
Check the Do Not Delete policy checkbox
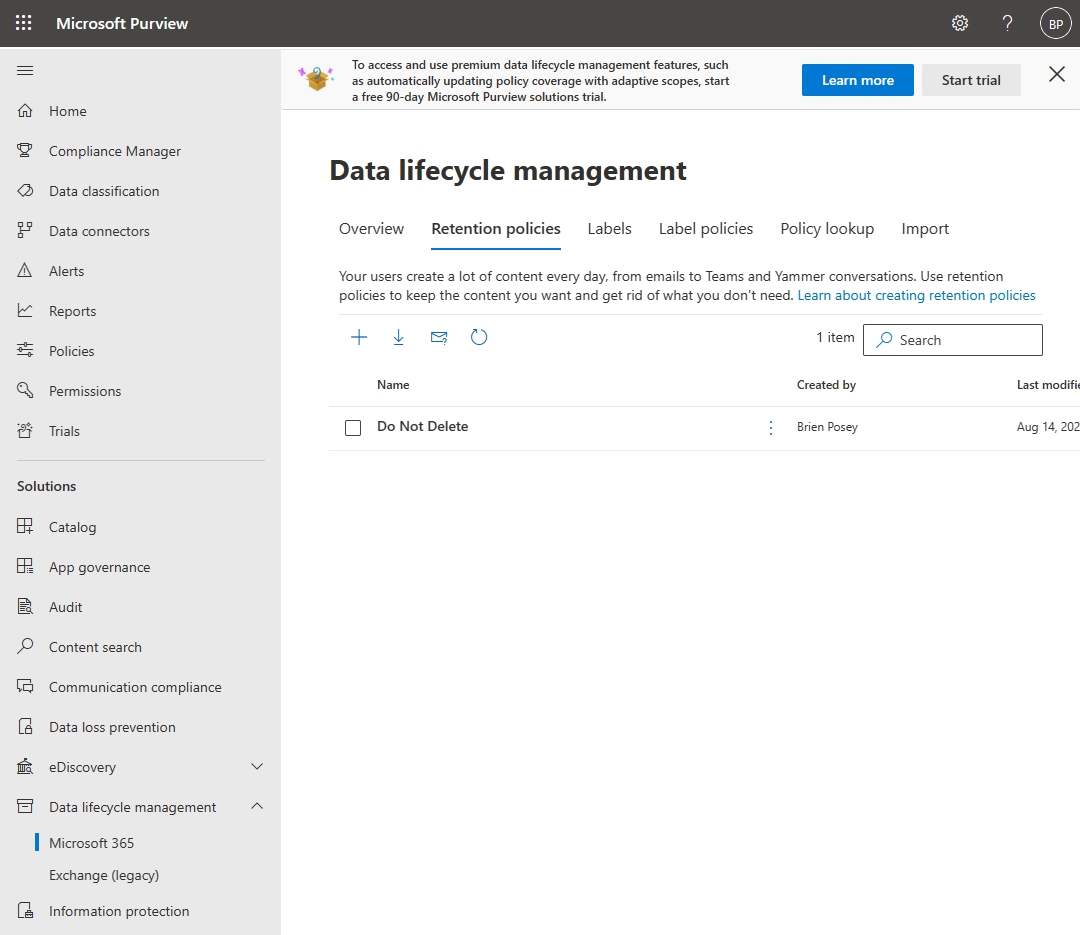pos(353,427)
